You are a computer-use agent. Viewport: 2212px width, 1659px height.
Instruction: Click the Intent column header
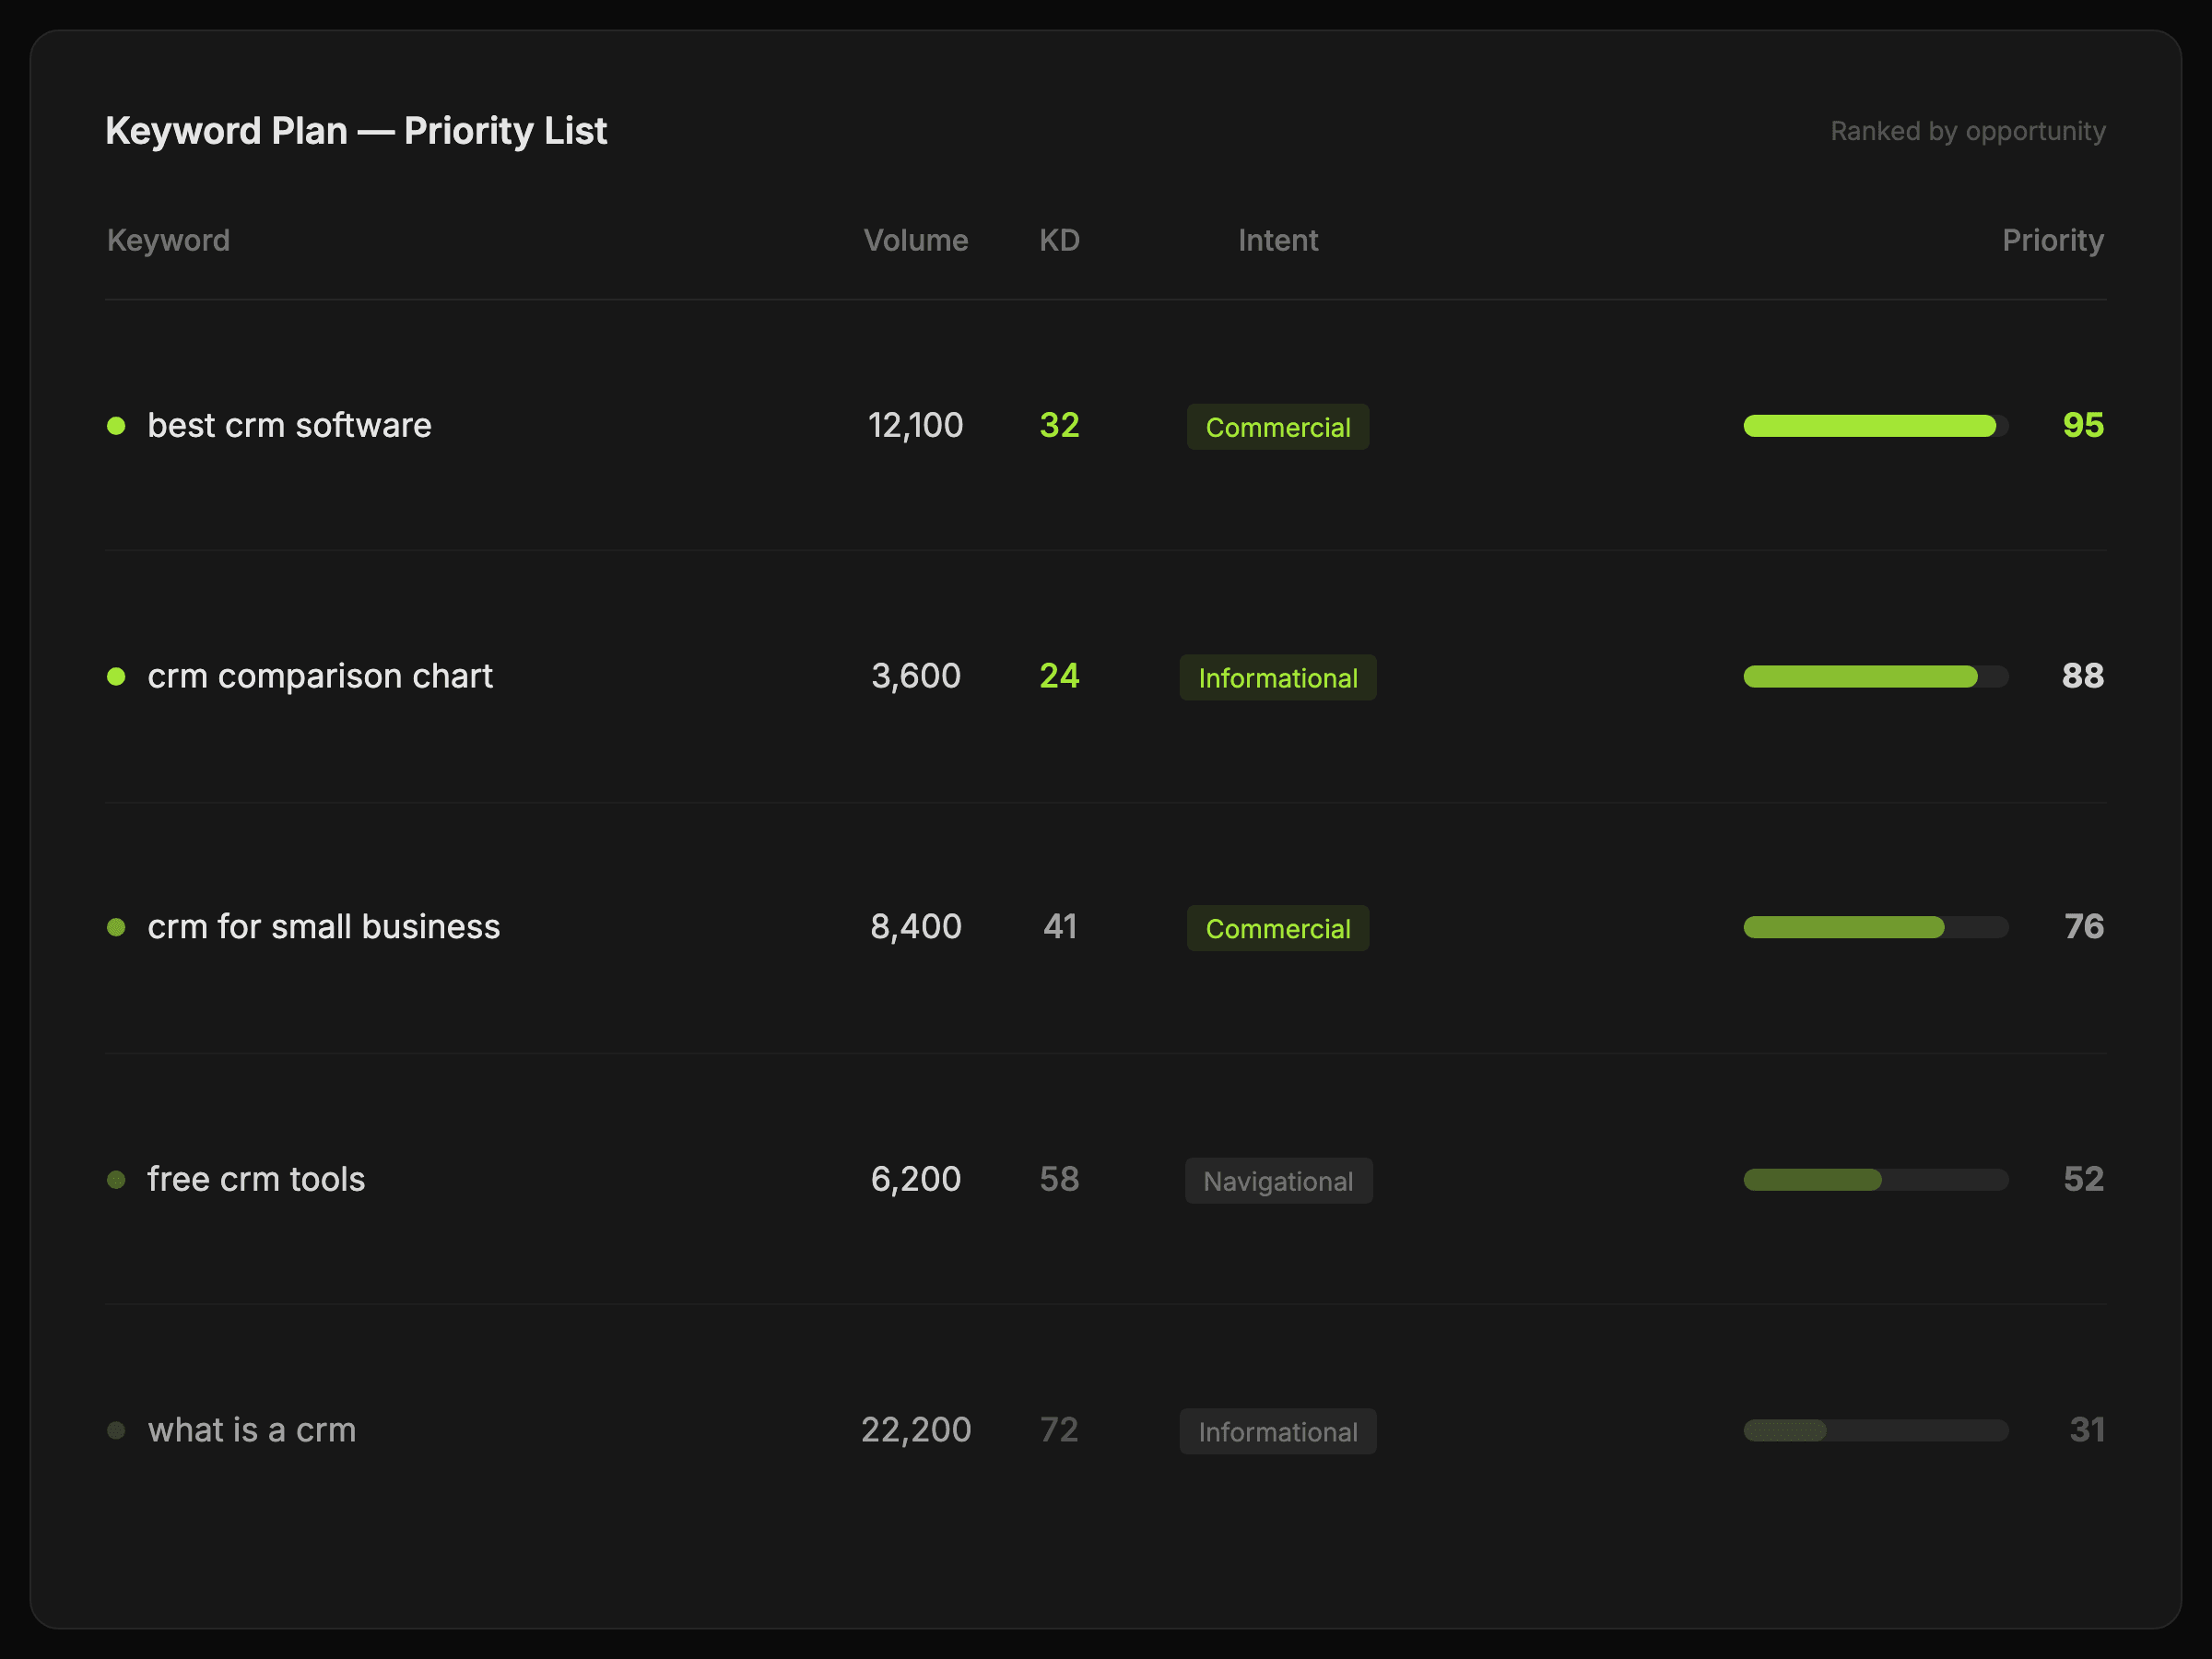click(1277, 240)
